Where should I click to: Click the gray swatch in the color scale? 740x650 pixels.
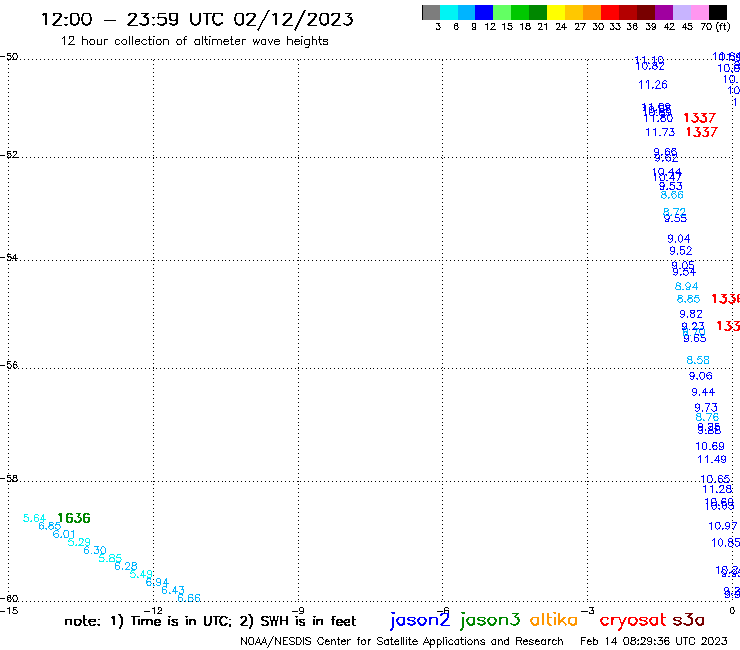click(431, 12)
